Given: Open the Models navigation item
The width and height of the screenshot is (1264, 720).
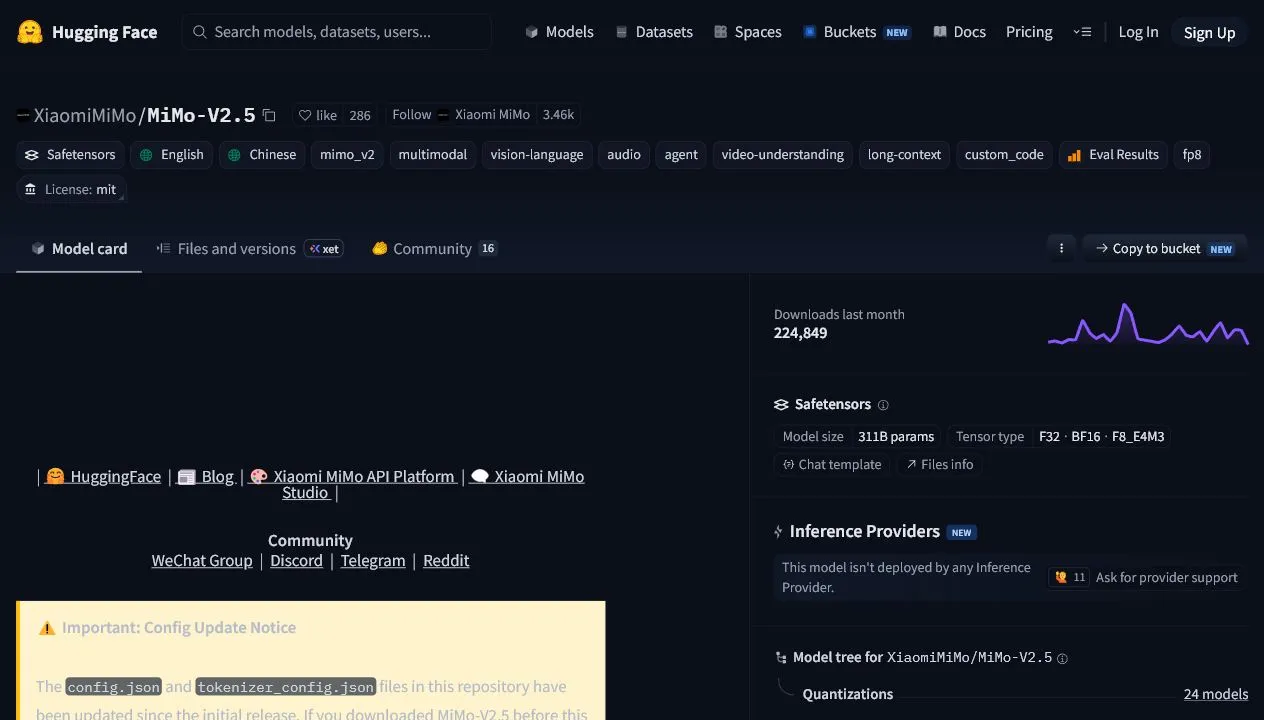Looking at the screenshot, I should click(559, 32).
